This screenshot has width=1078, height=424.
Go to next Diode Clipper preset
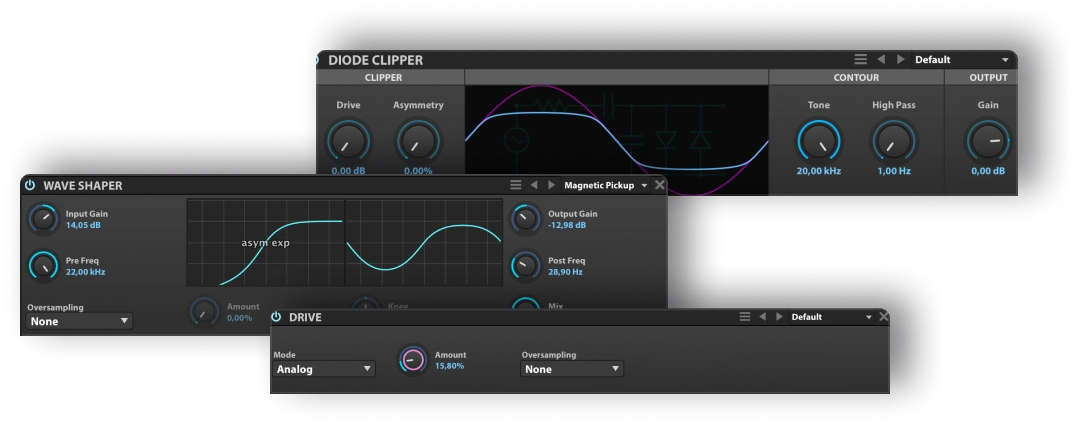[x=900, y=60]
